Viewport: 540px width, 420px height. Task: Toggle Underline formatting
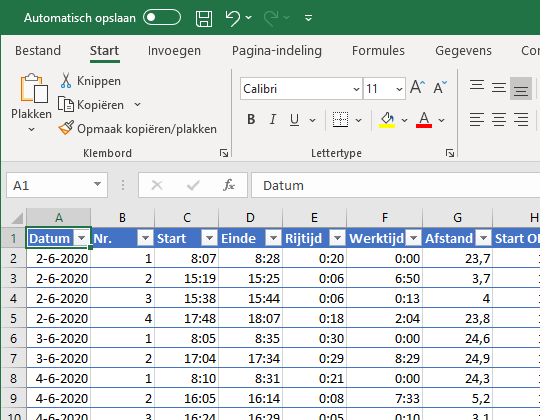coord(294,119)
